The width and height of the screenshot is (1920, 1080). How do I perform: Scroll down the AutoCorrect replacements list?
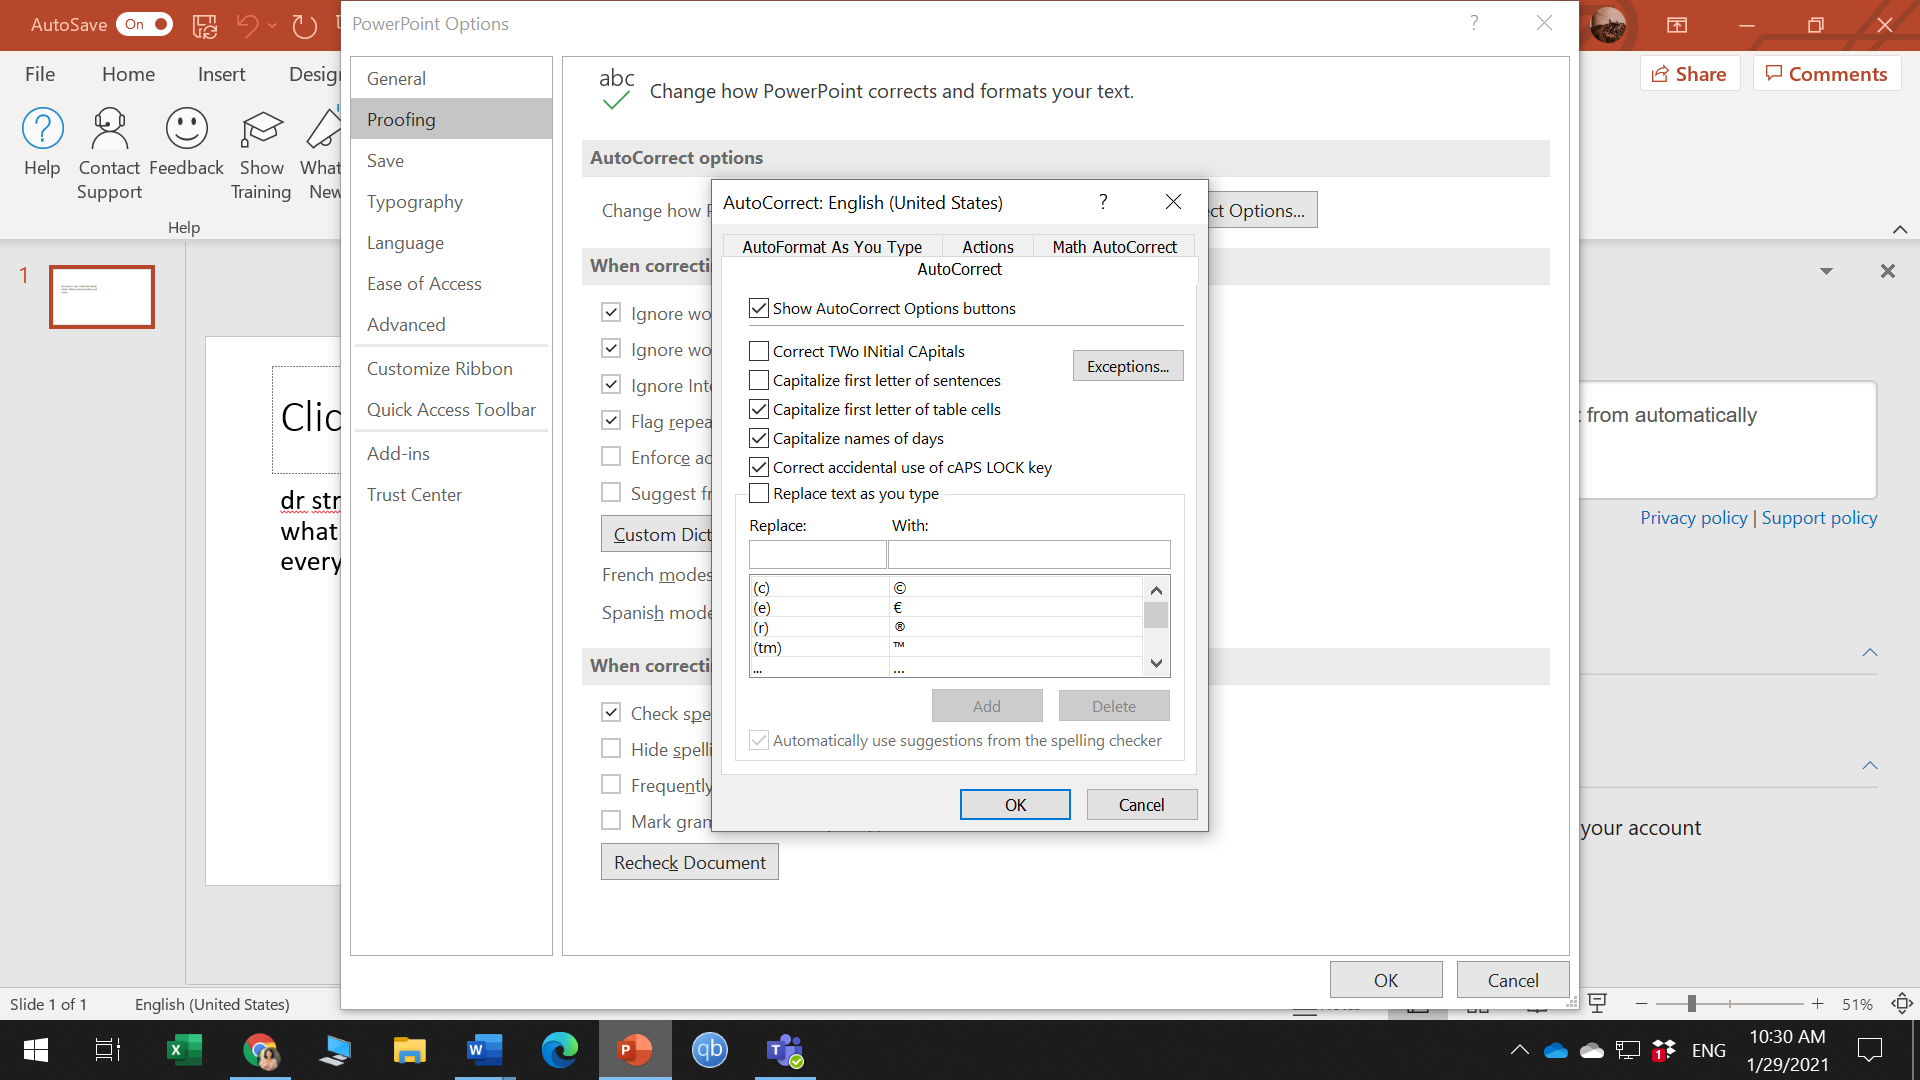1156,665
